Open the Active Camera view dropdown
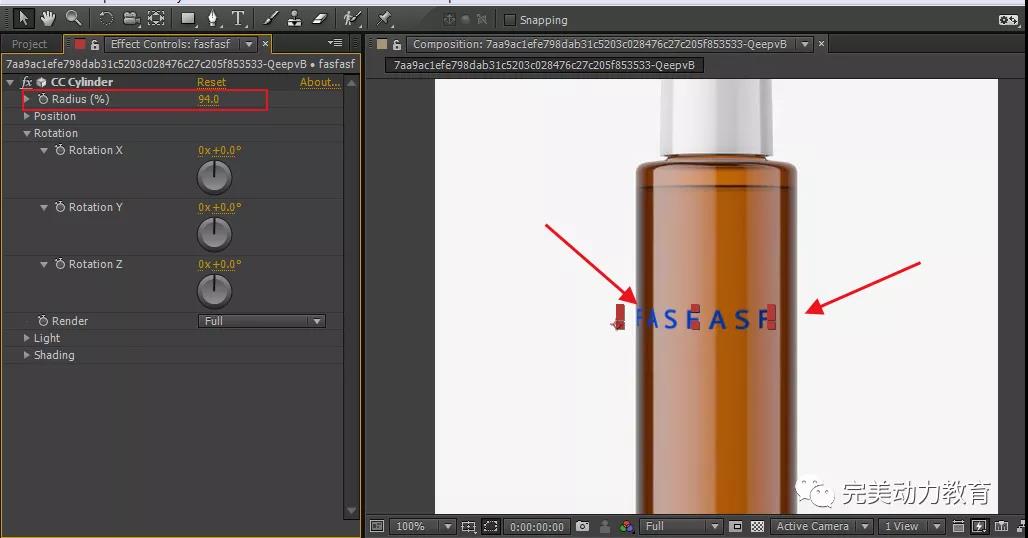 (x=819, y=526)
